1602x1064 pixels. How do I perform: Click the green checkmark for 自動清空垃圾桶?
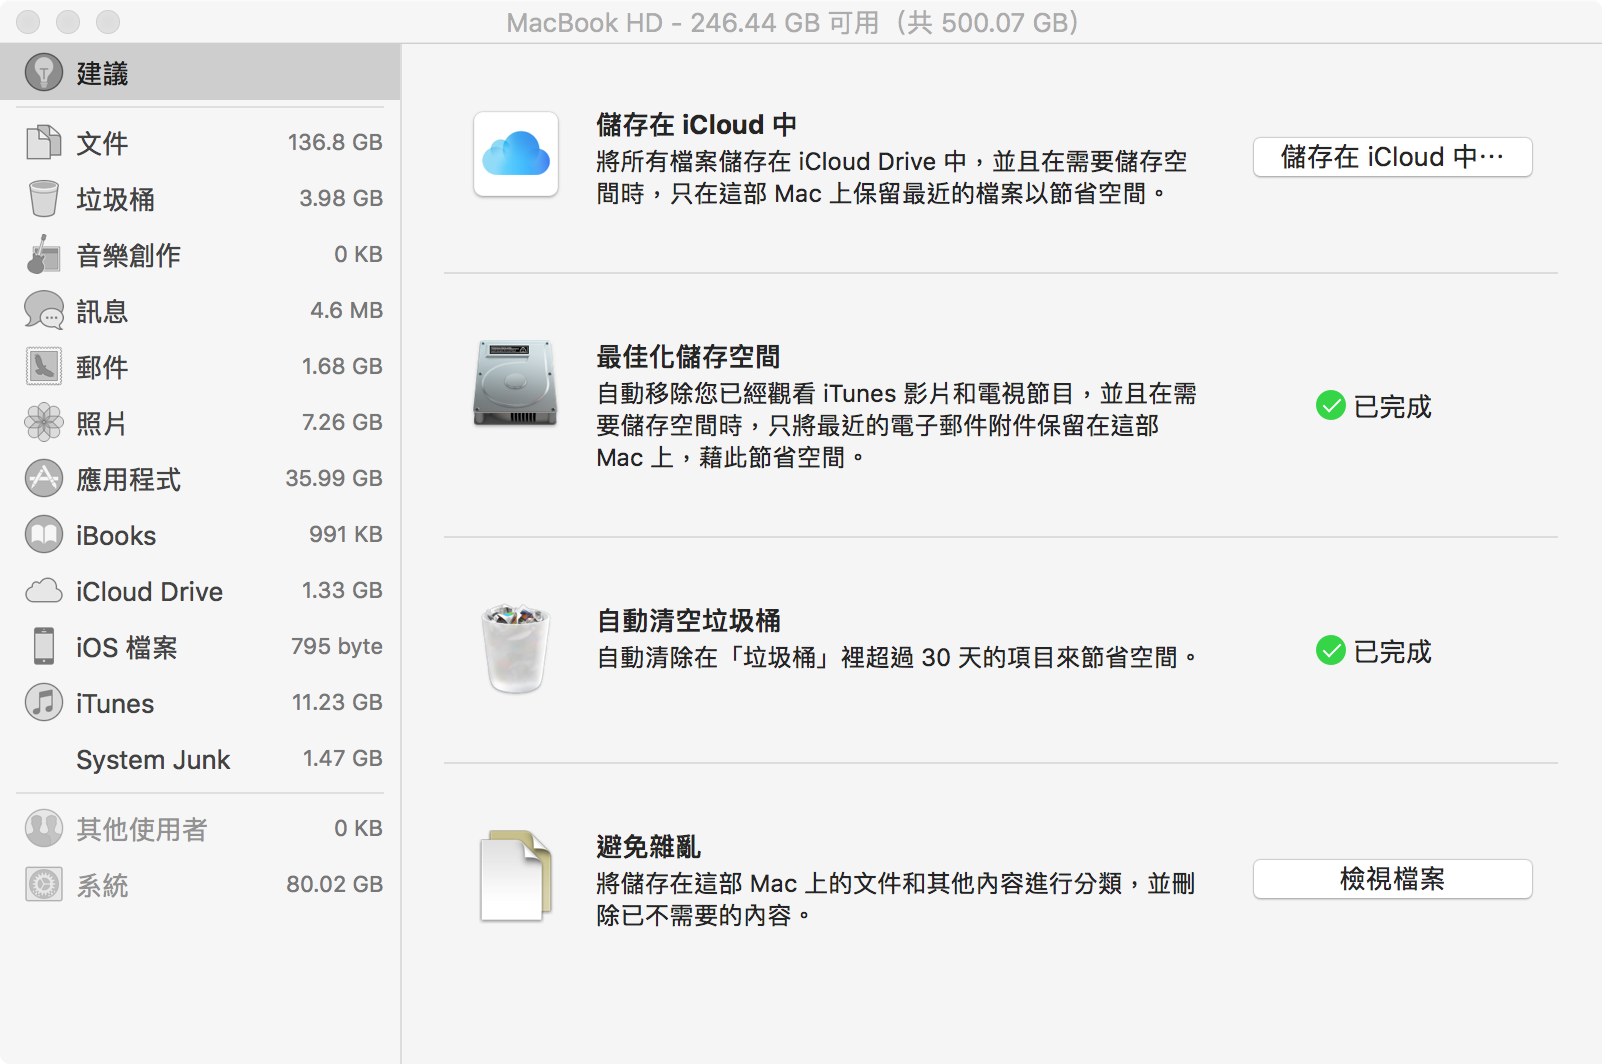[x=1330, y=651]
